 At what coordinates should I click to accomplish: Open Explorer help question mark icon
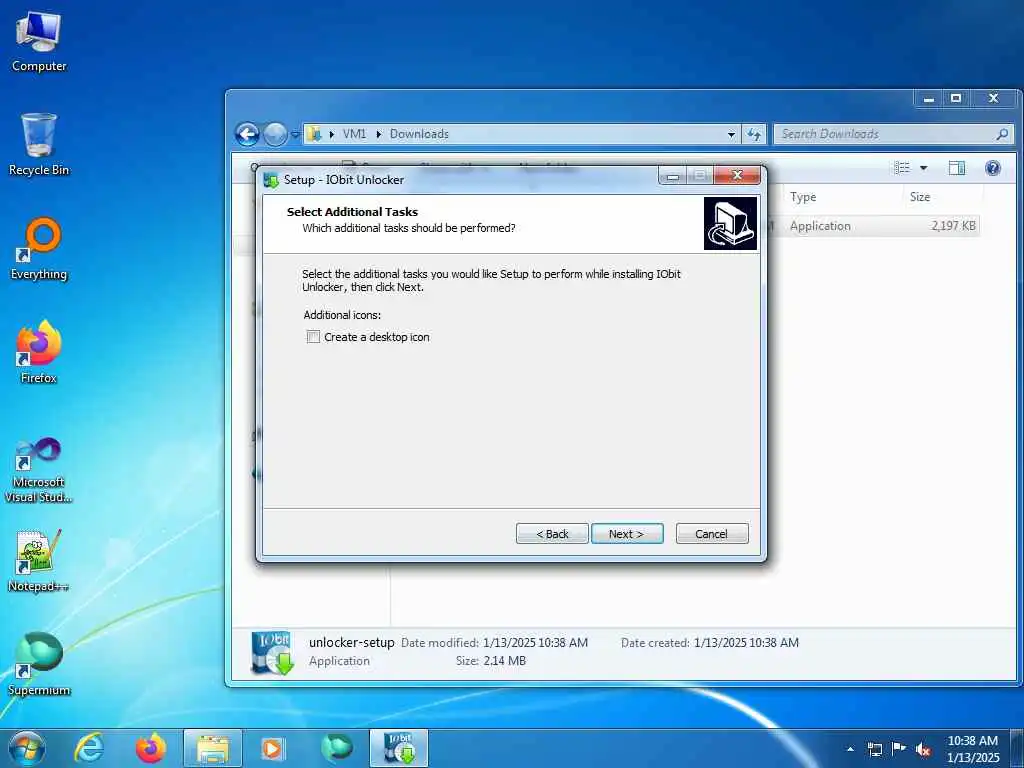(993, 168)
